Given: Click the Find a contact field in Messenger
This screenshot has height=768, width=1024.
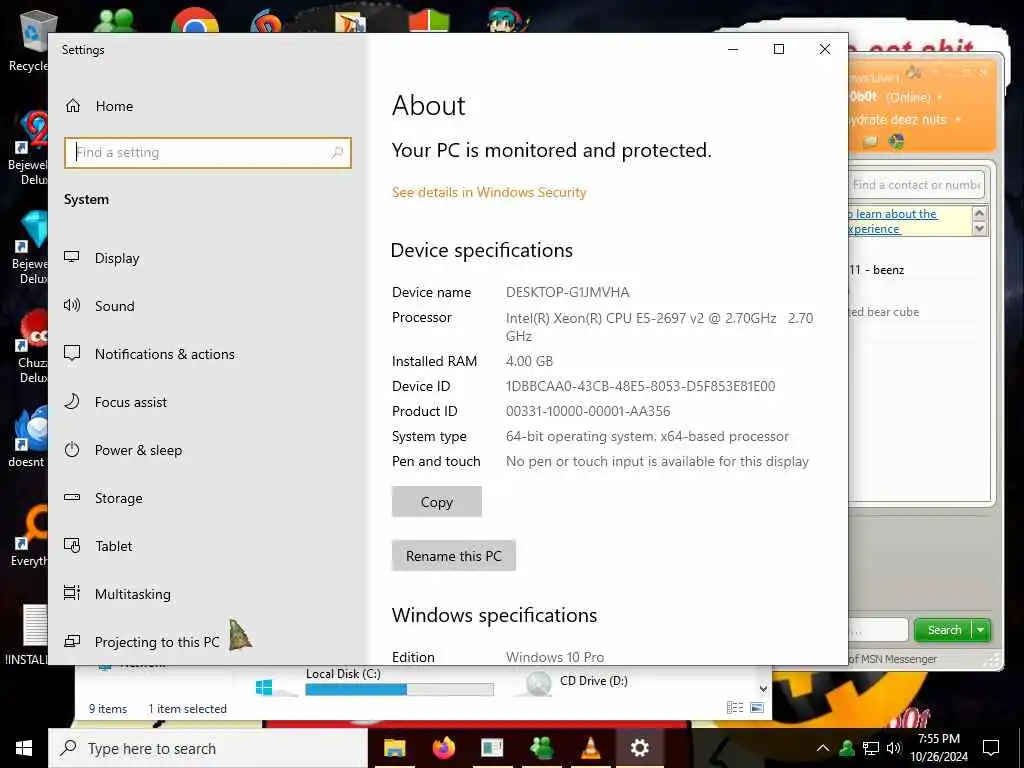Looking at the screenshot, I should pos(916,185).
